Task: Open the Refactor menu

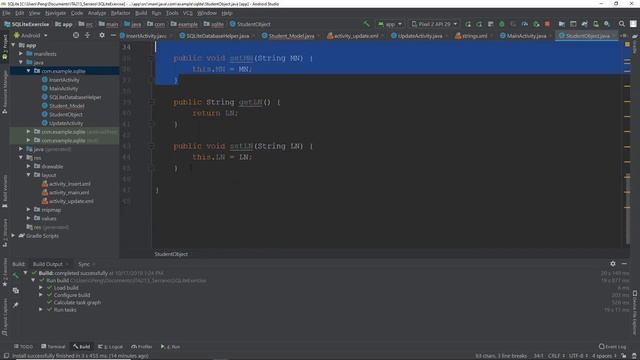Action: (120, 13)
